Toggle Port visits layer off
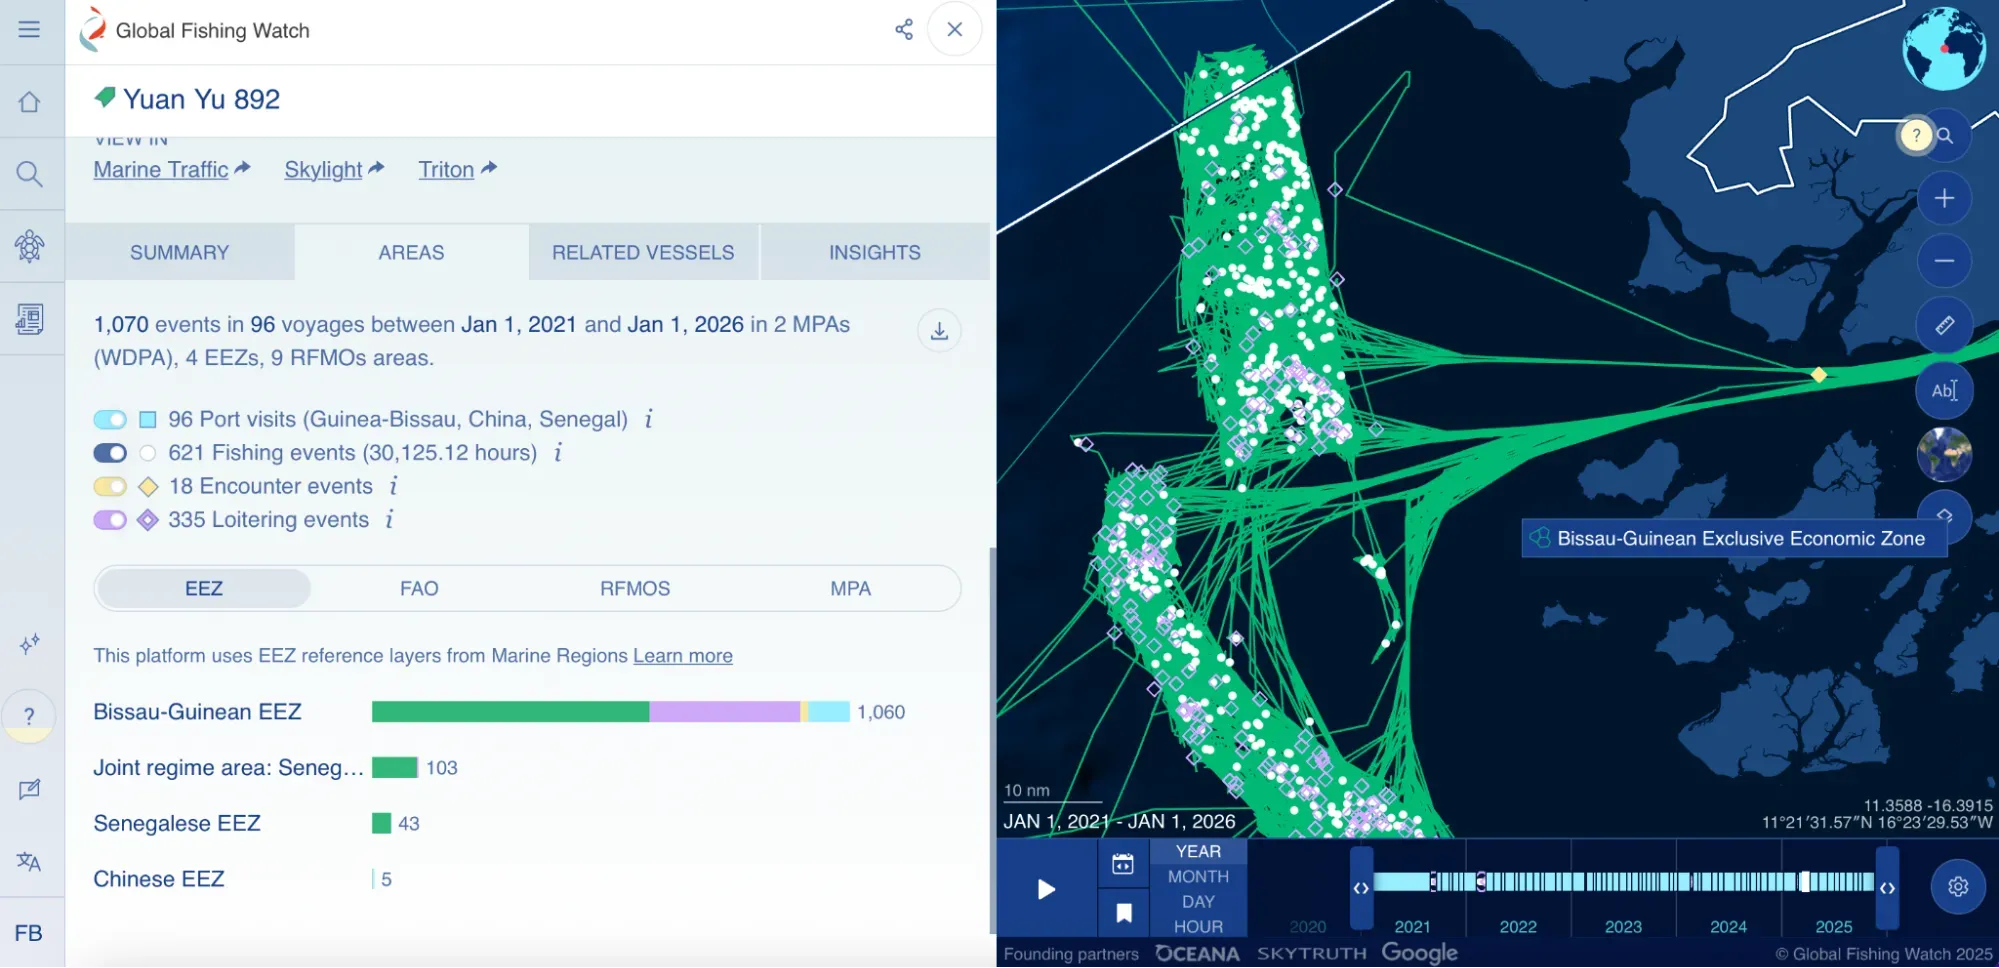The width and height of the screenshot is (1999, 968). [110, 419]
